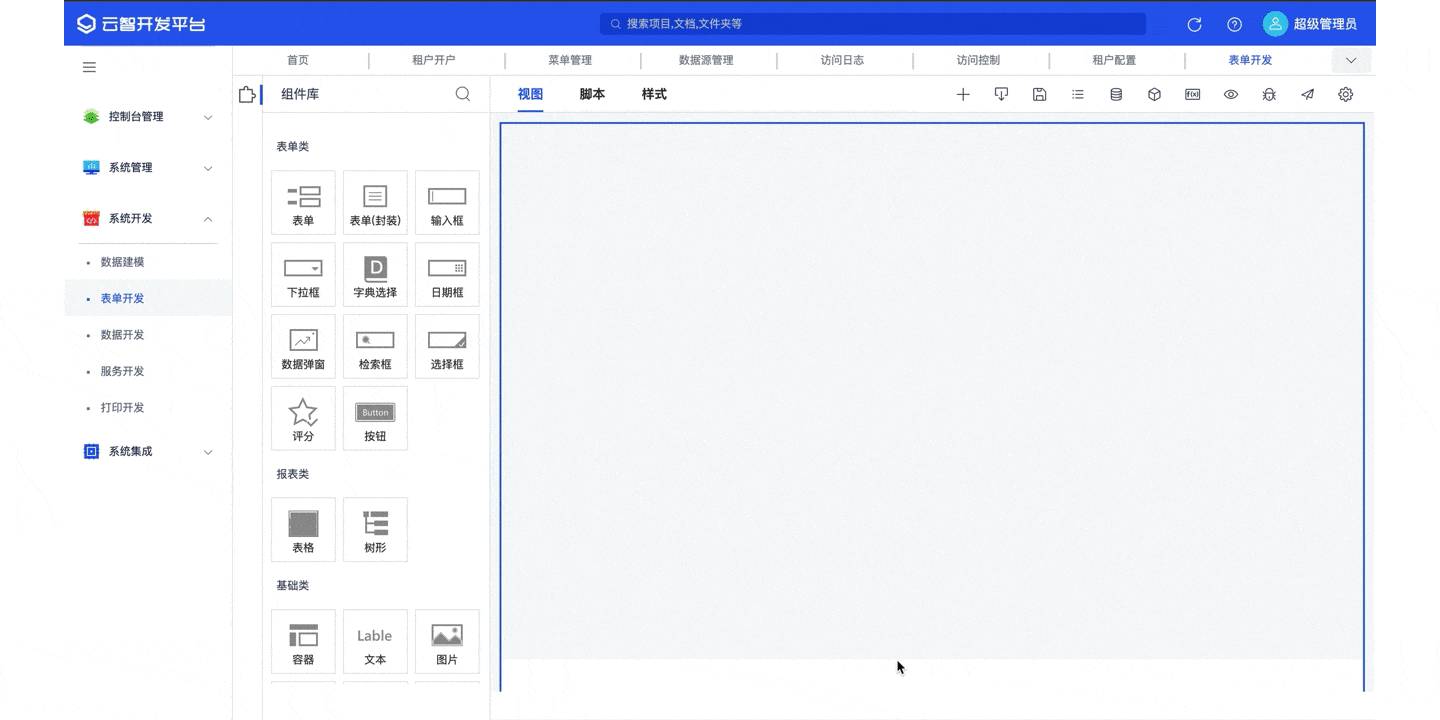1440x720 pixels.
Task: Select the 图片 image component
Action: tap(447, 641)
